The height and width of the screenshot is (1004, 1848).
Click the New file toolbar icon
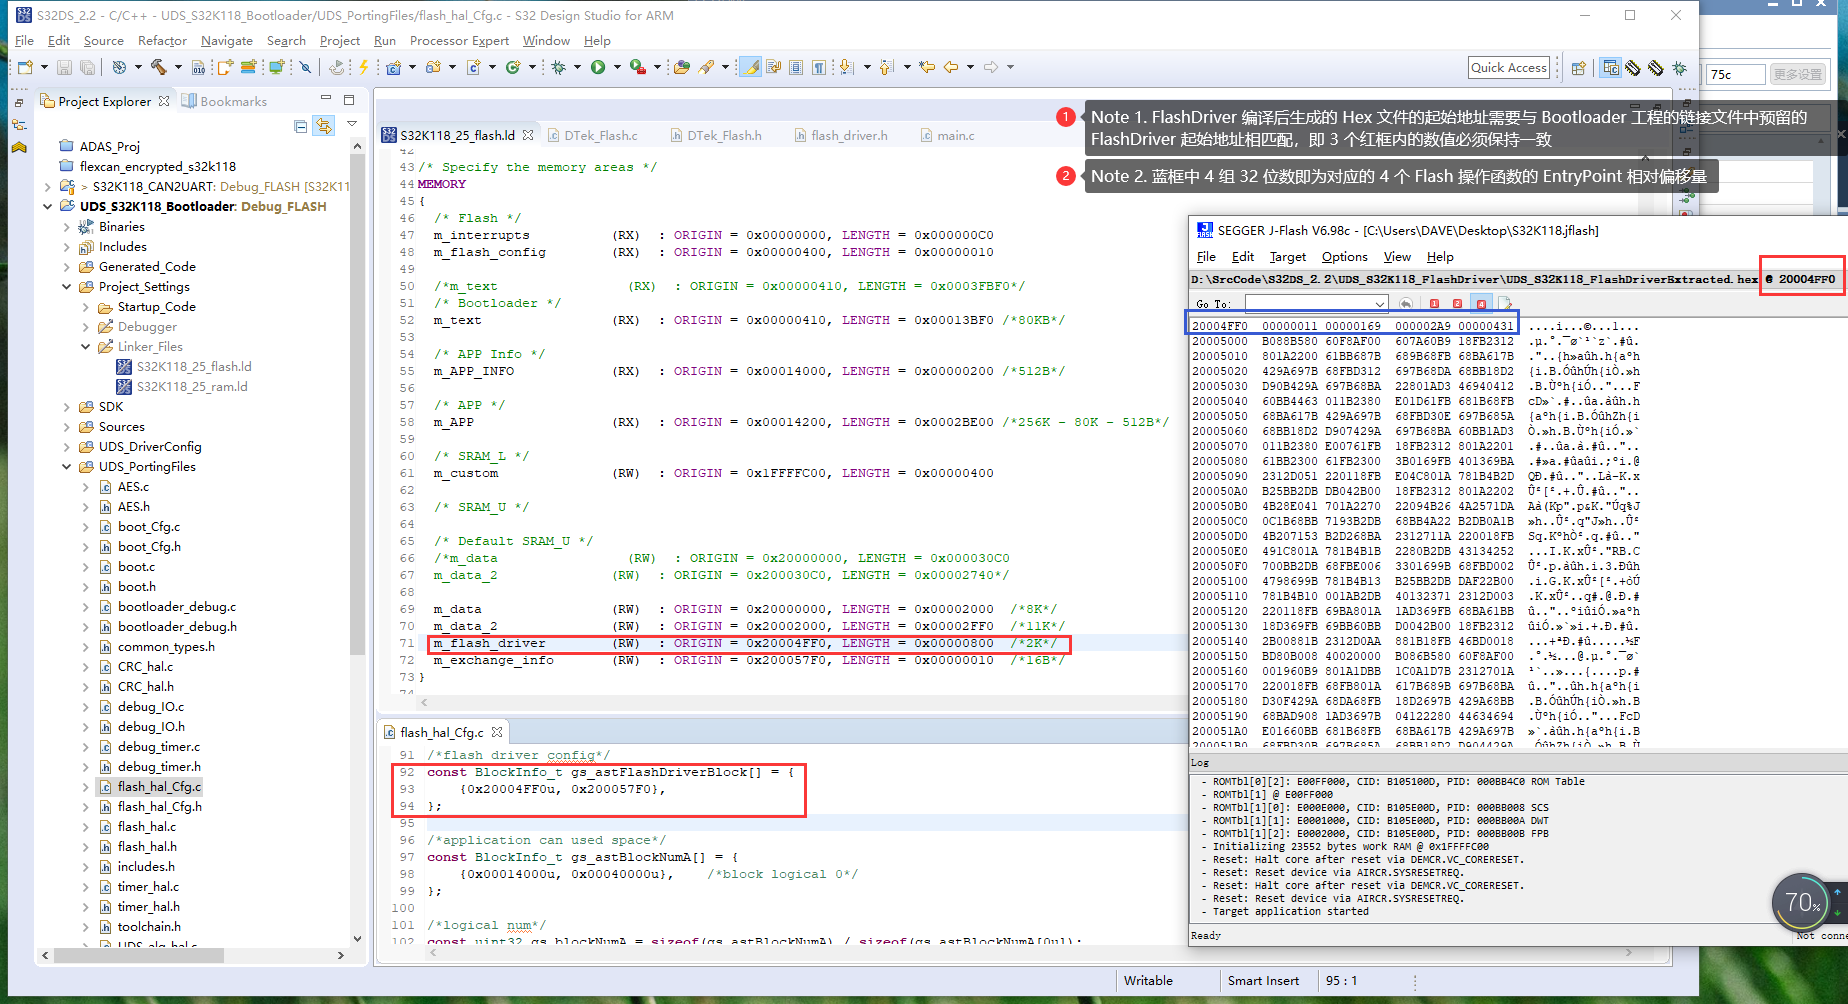[x=25, y=67]
